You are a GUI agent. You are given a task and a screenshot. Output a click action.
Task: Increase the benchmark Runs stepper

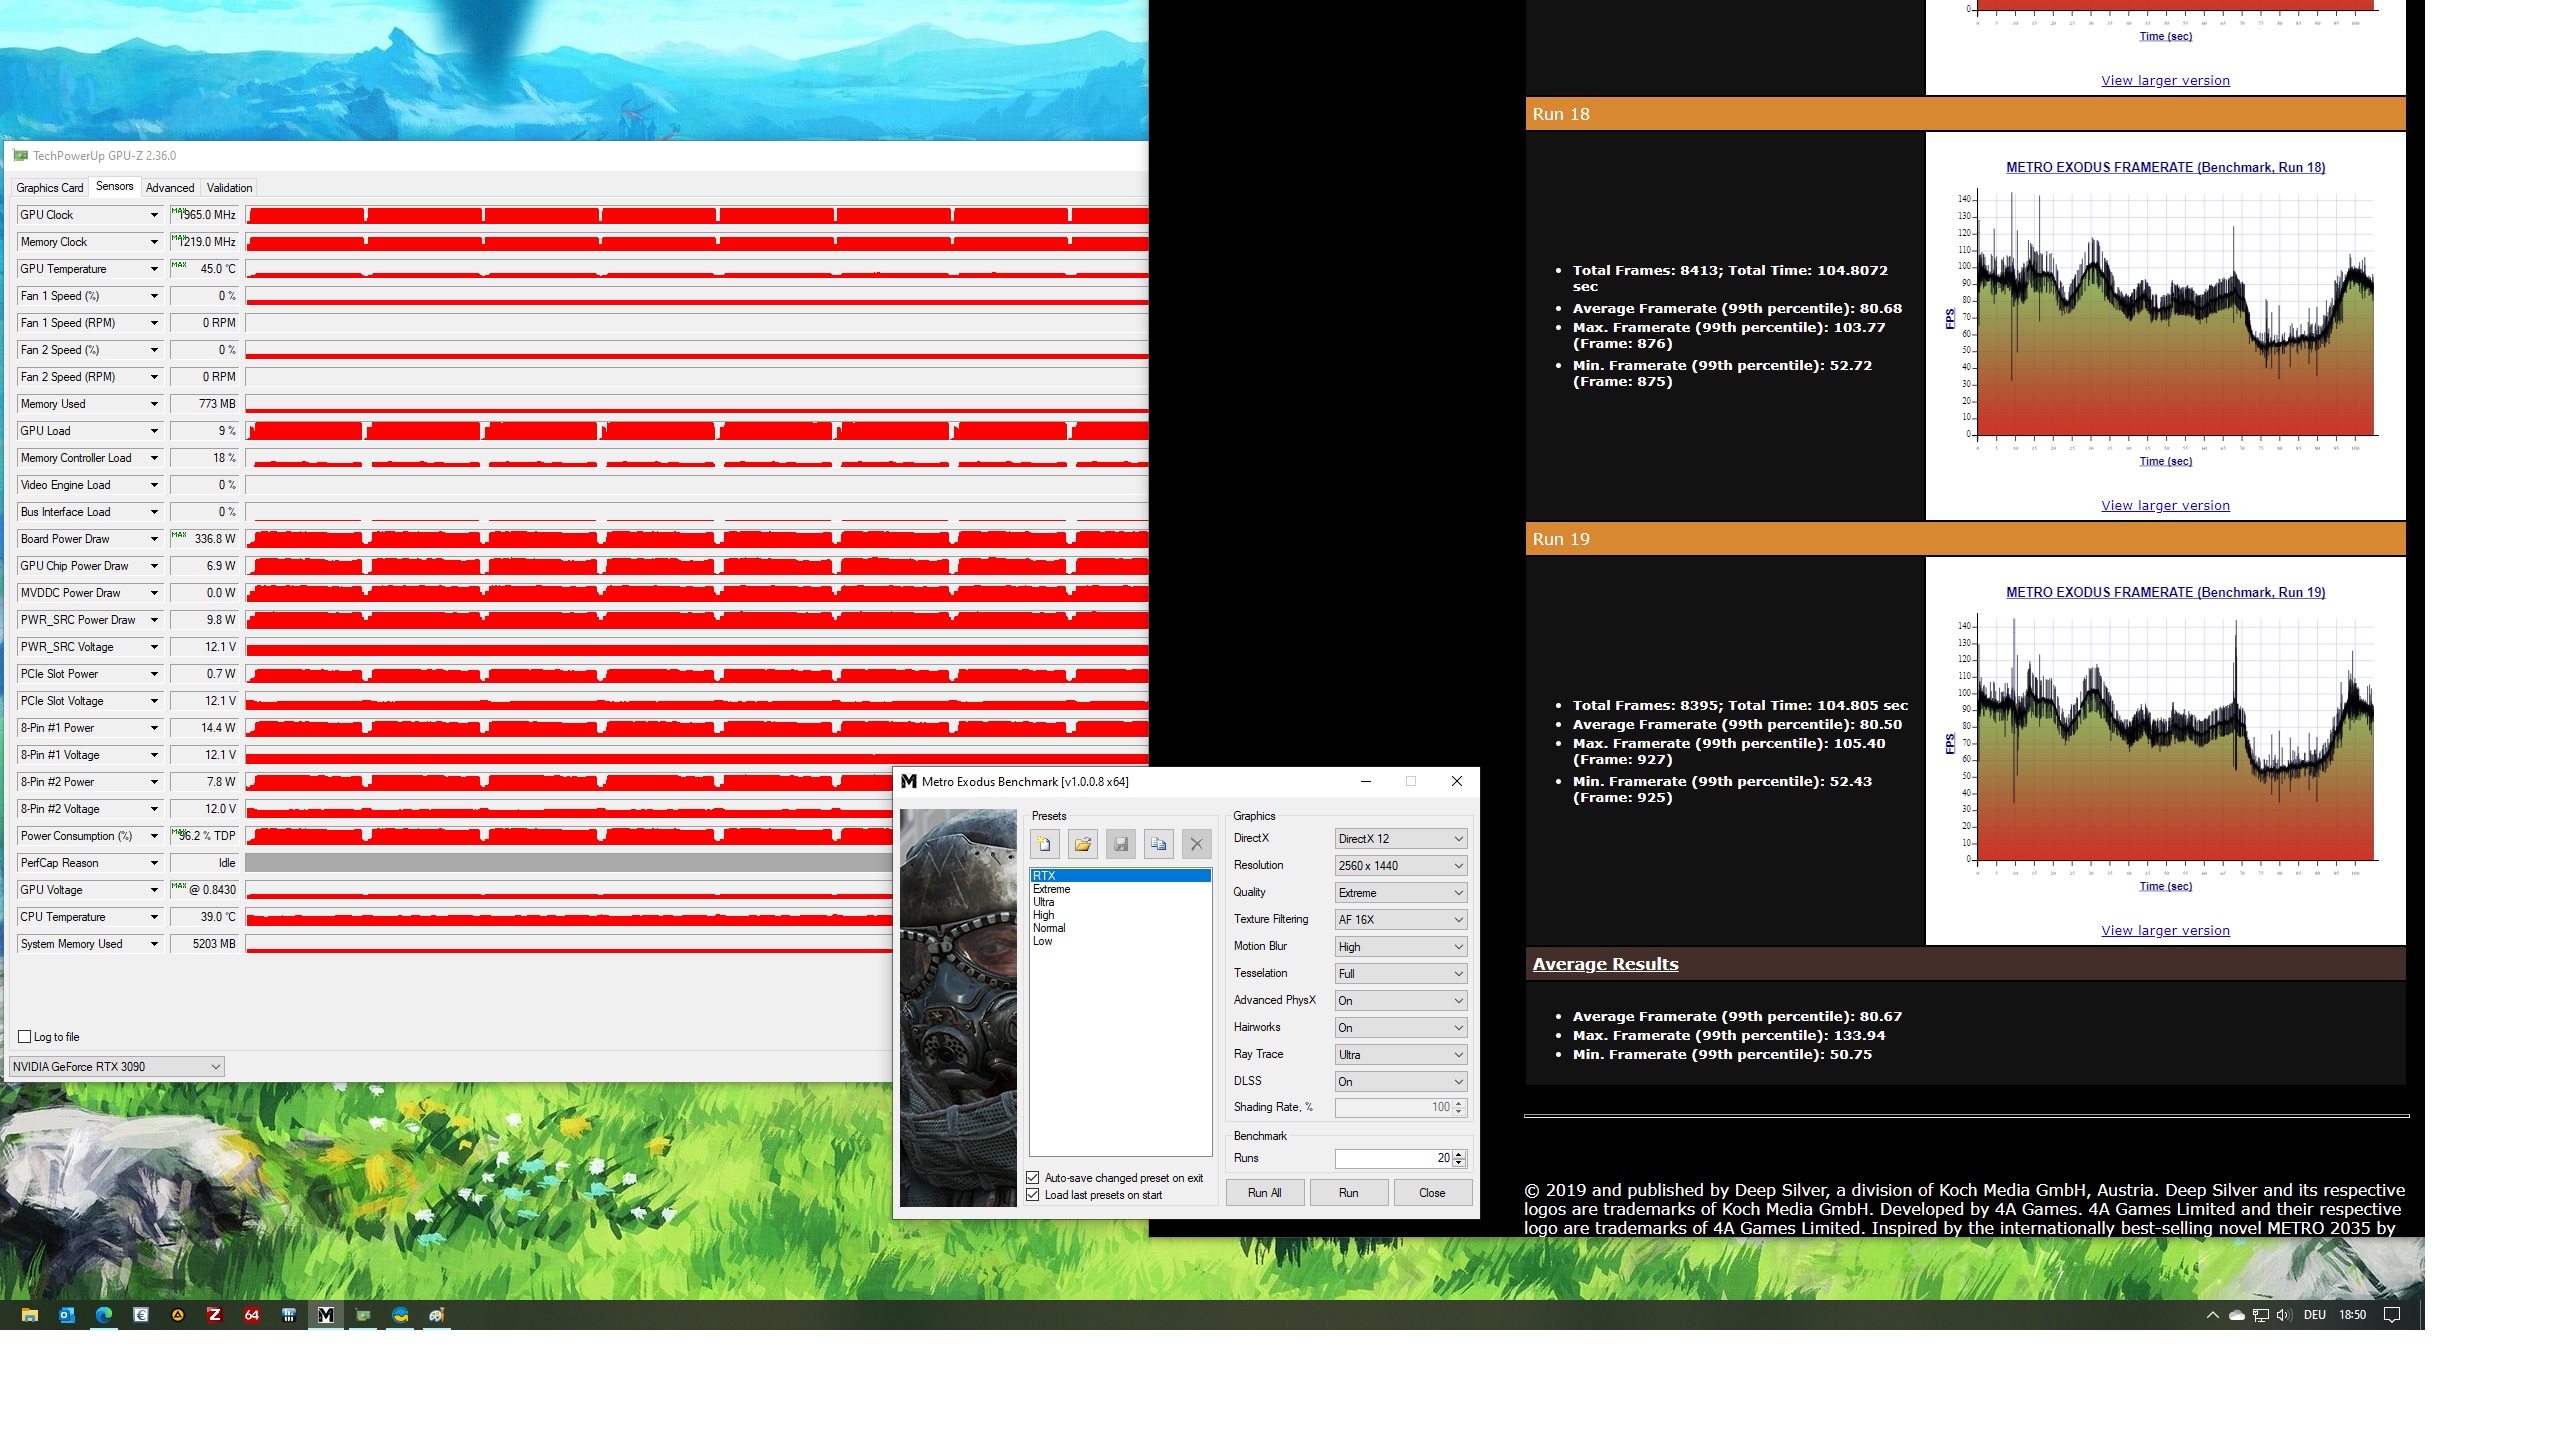point(1459,1154)
